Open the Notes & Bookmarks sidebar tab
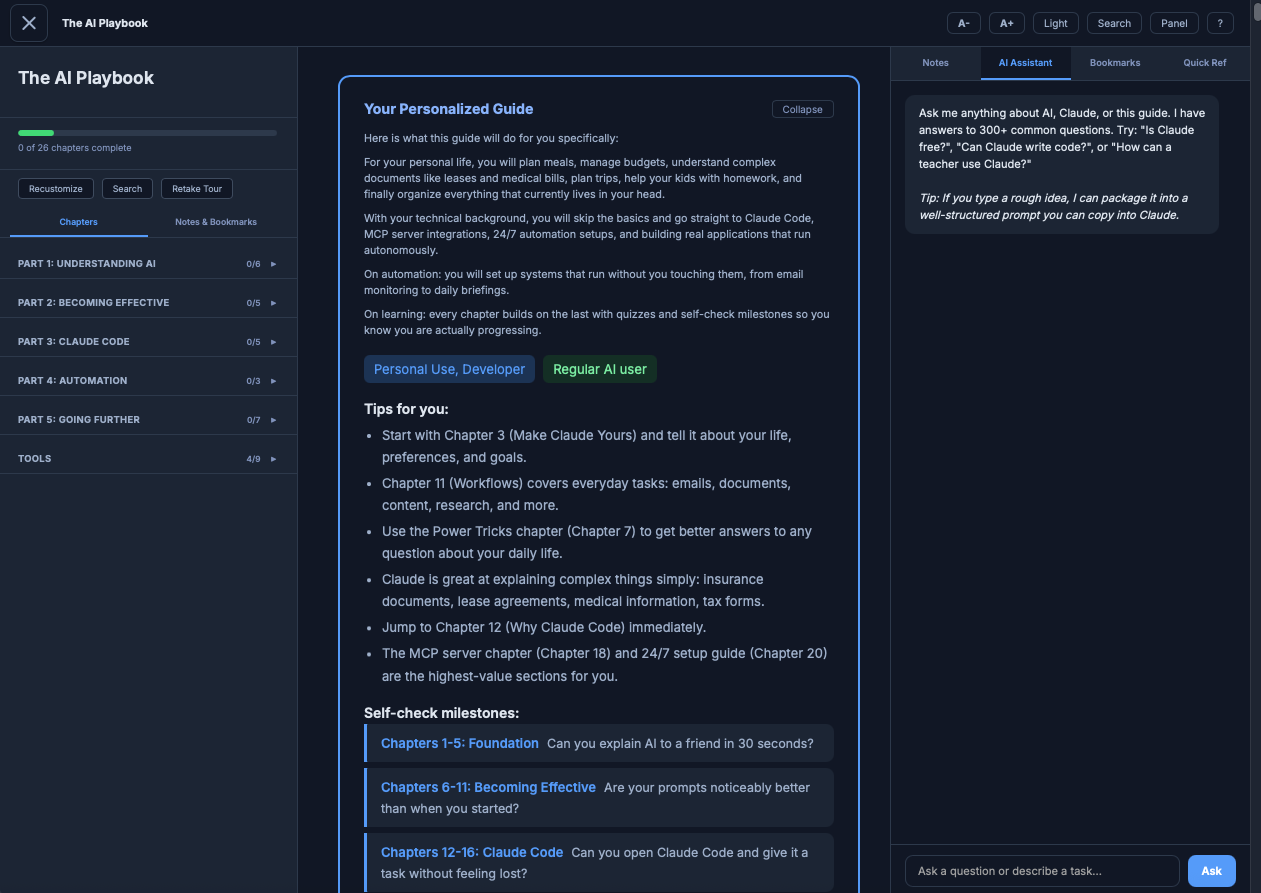This screenshot has height=893, width=1261. point(216,221)
